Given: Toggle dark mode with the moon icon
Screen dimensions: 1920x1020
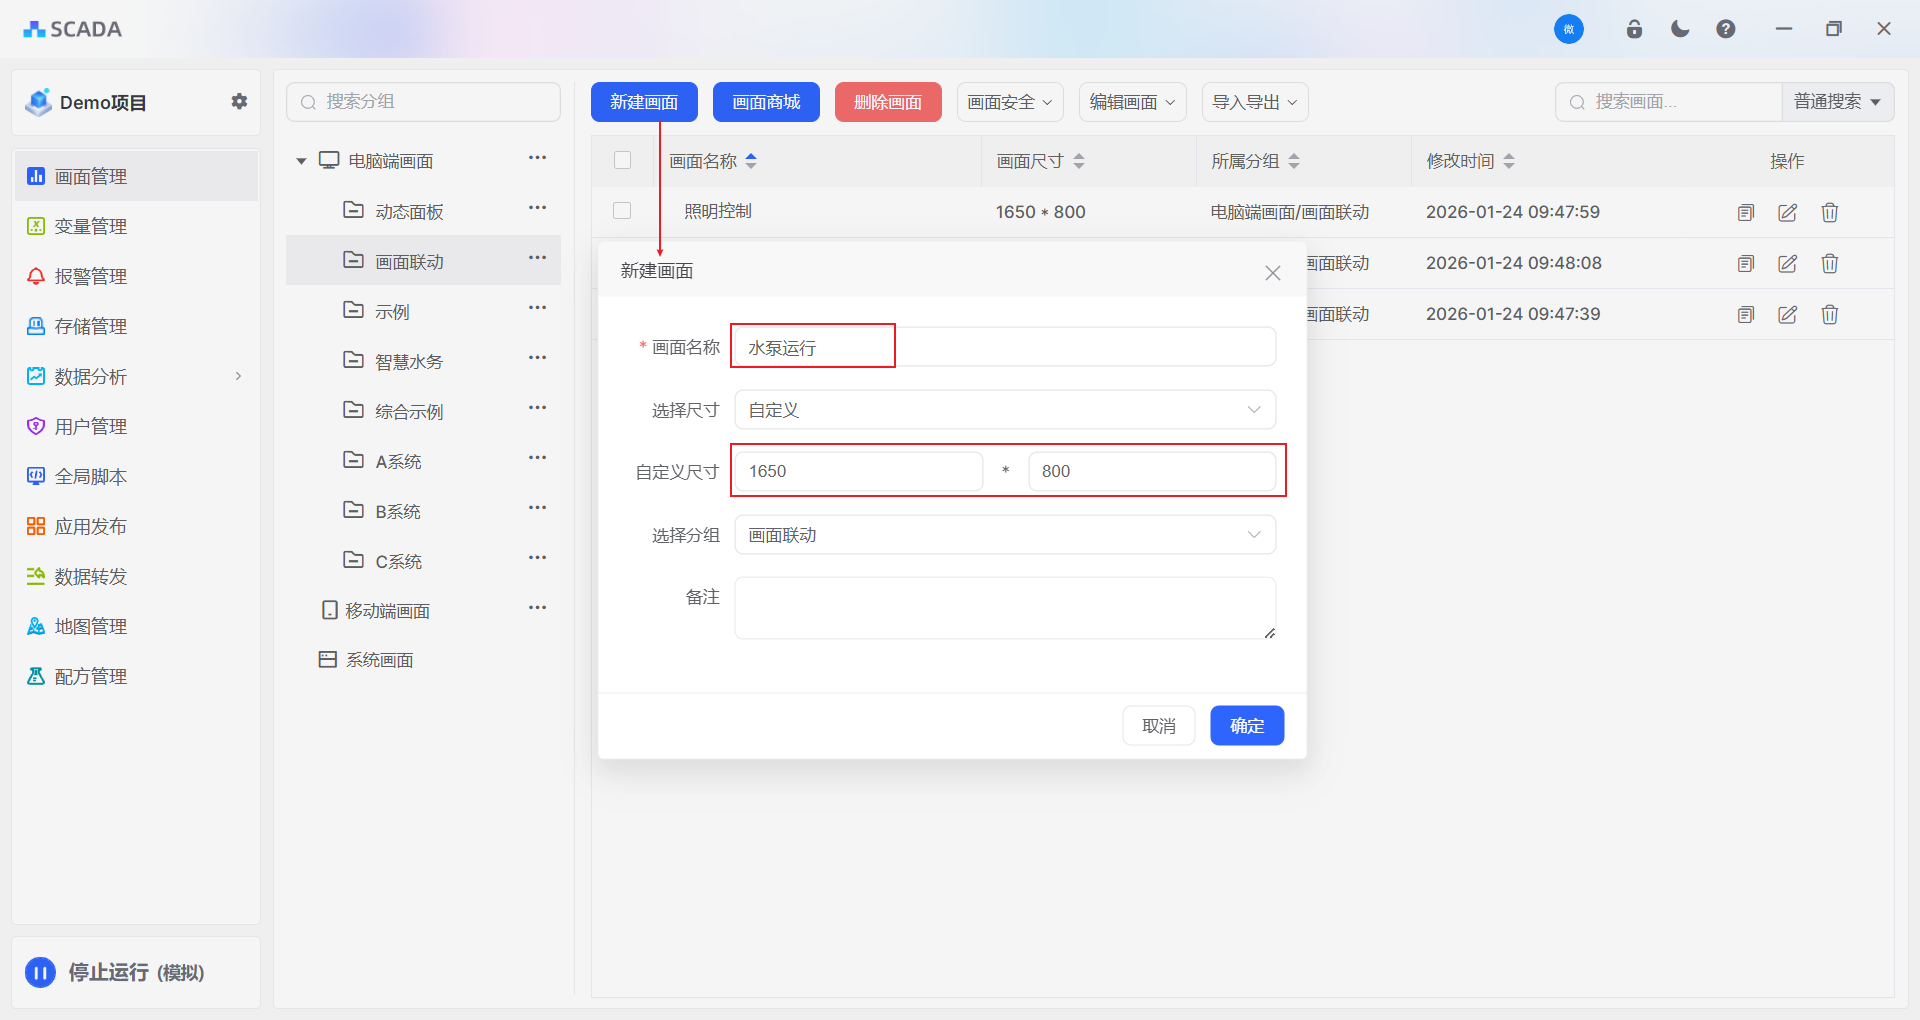Looking at the screenshot, I should (1680, 29).
